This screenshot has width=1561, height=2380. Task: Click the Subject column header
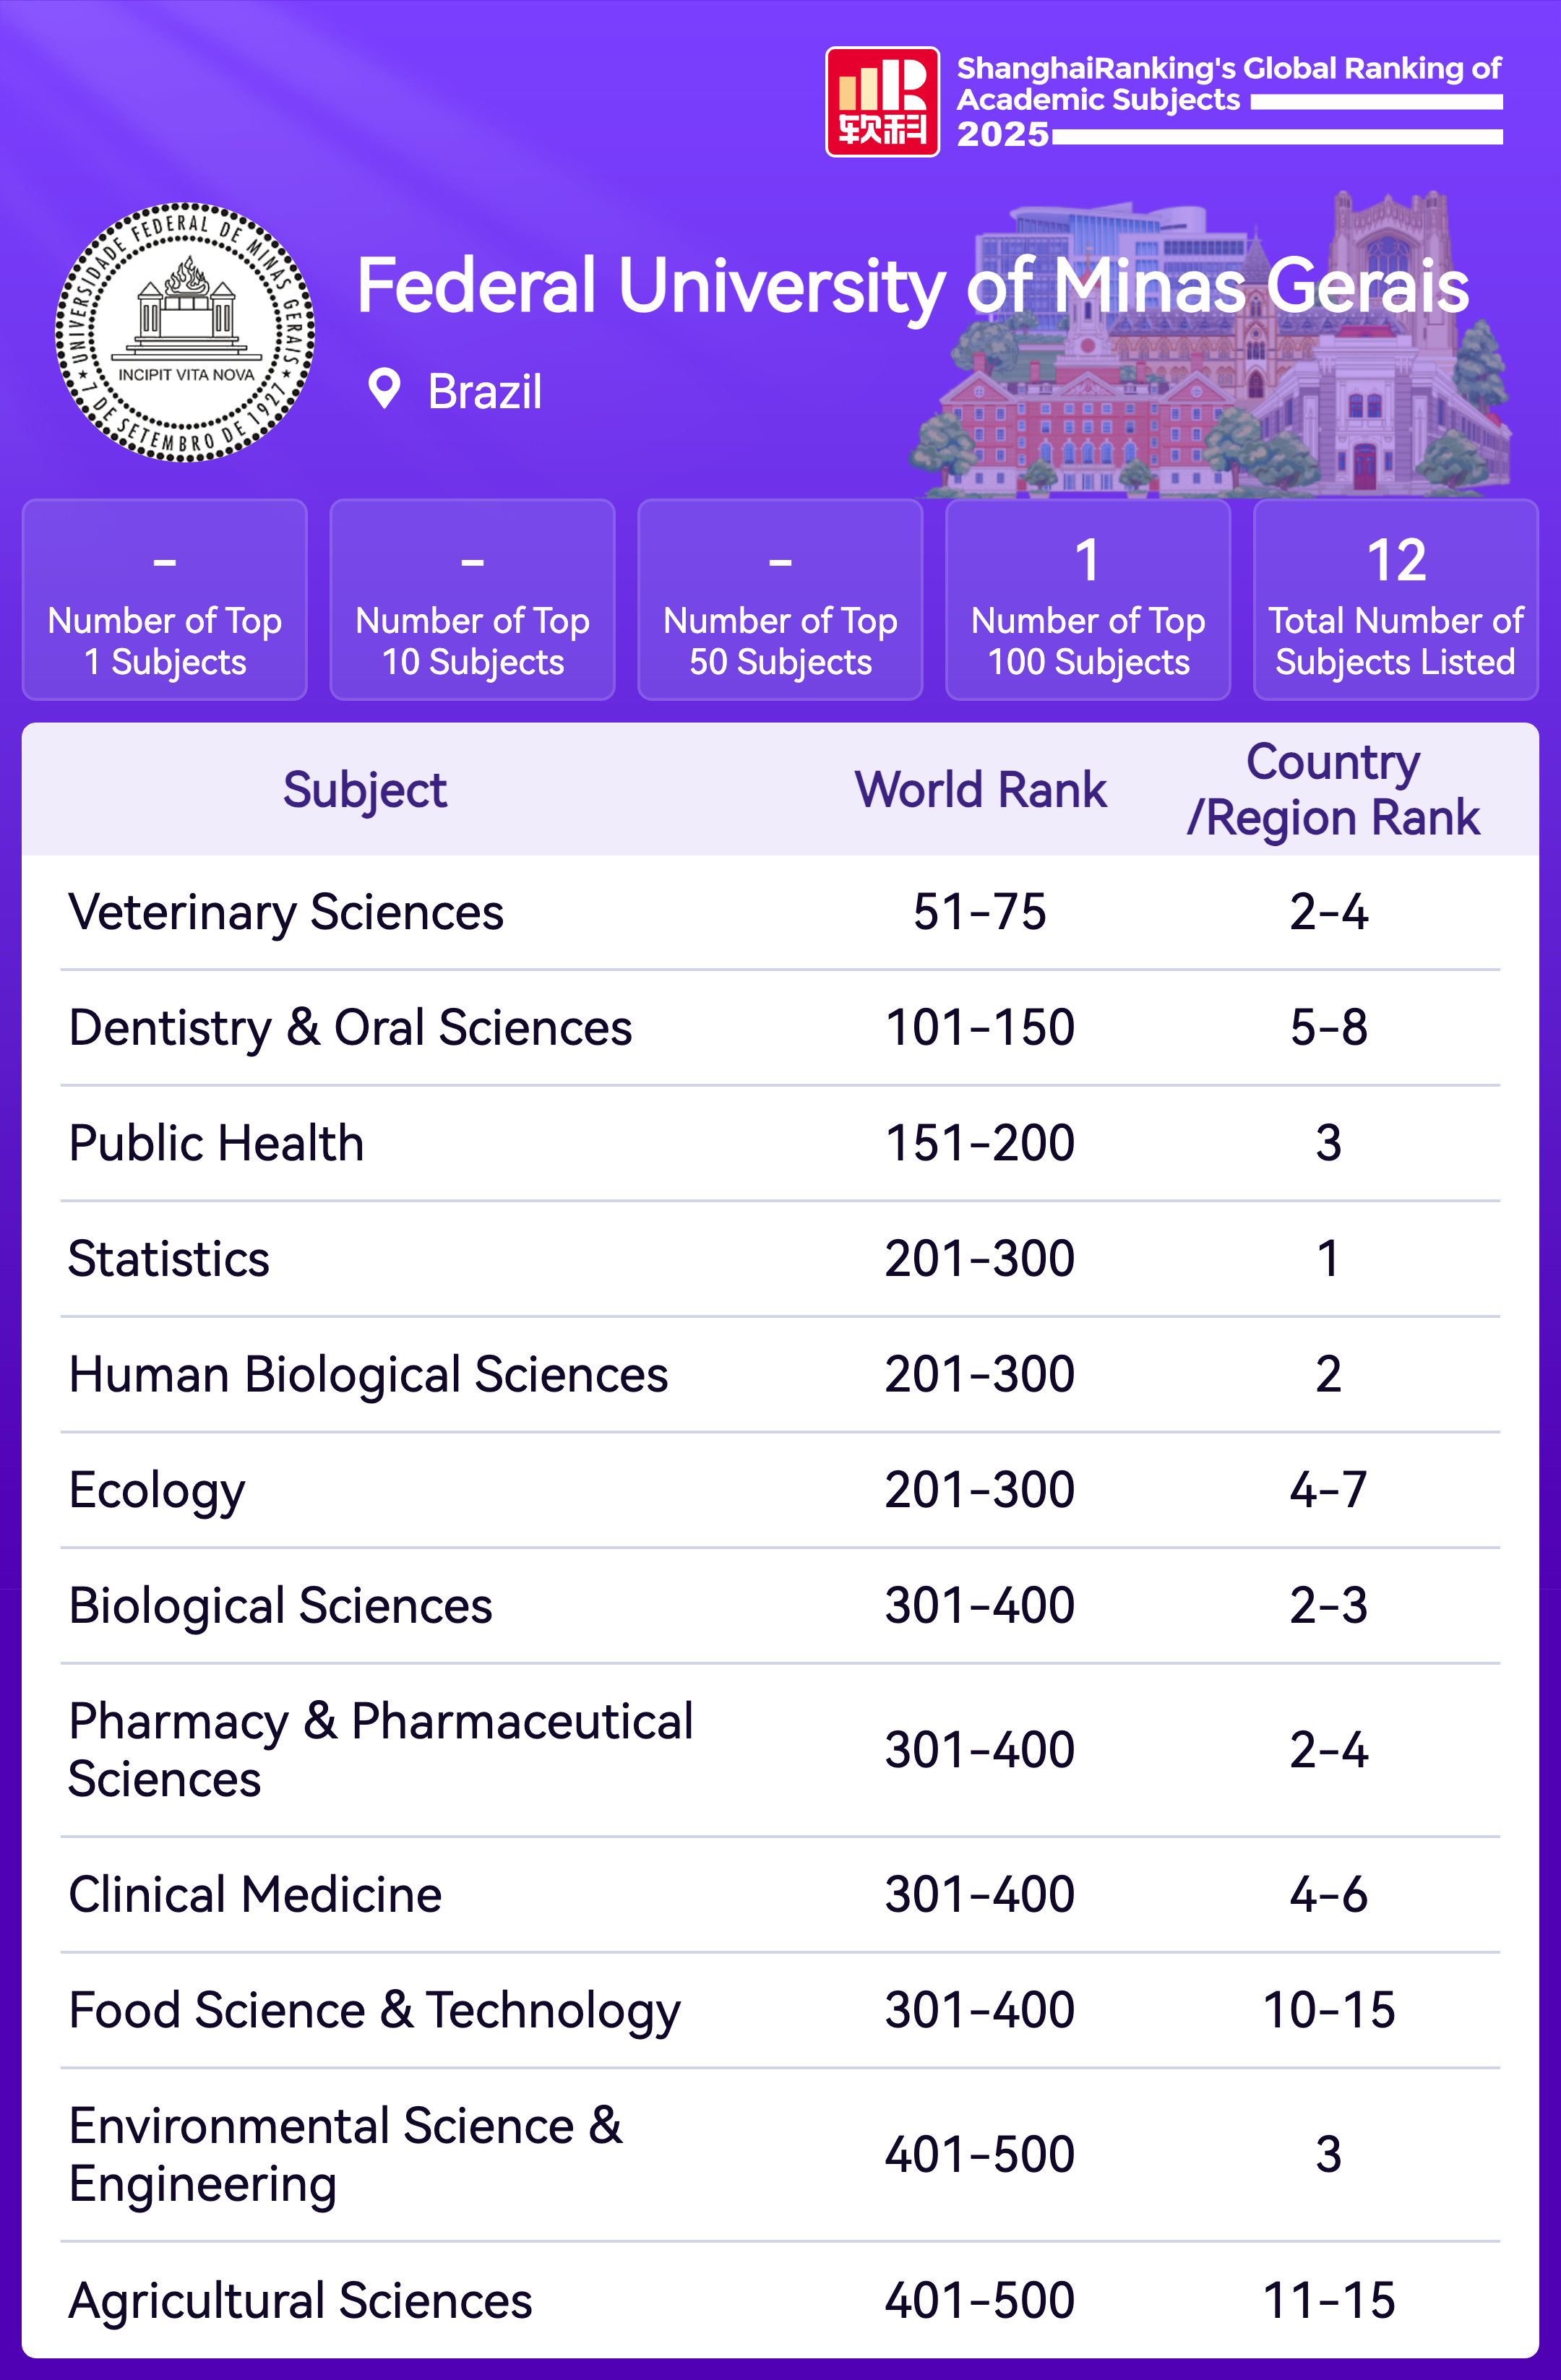point(365,790)
